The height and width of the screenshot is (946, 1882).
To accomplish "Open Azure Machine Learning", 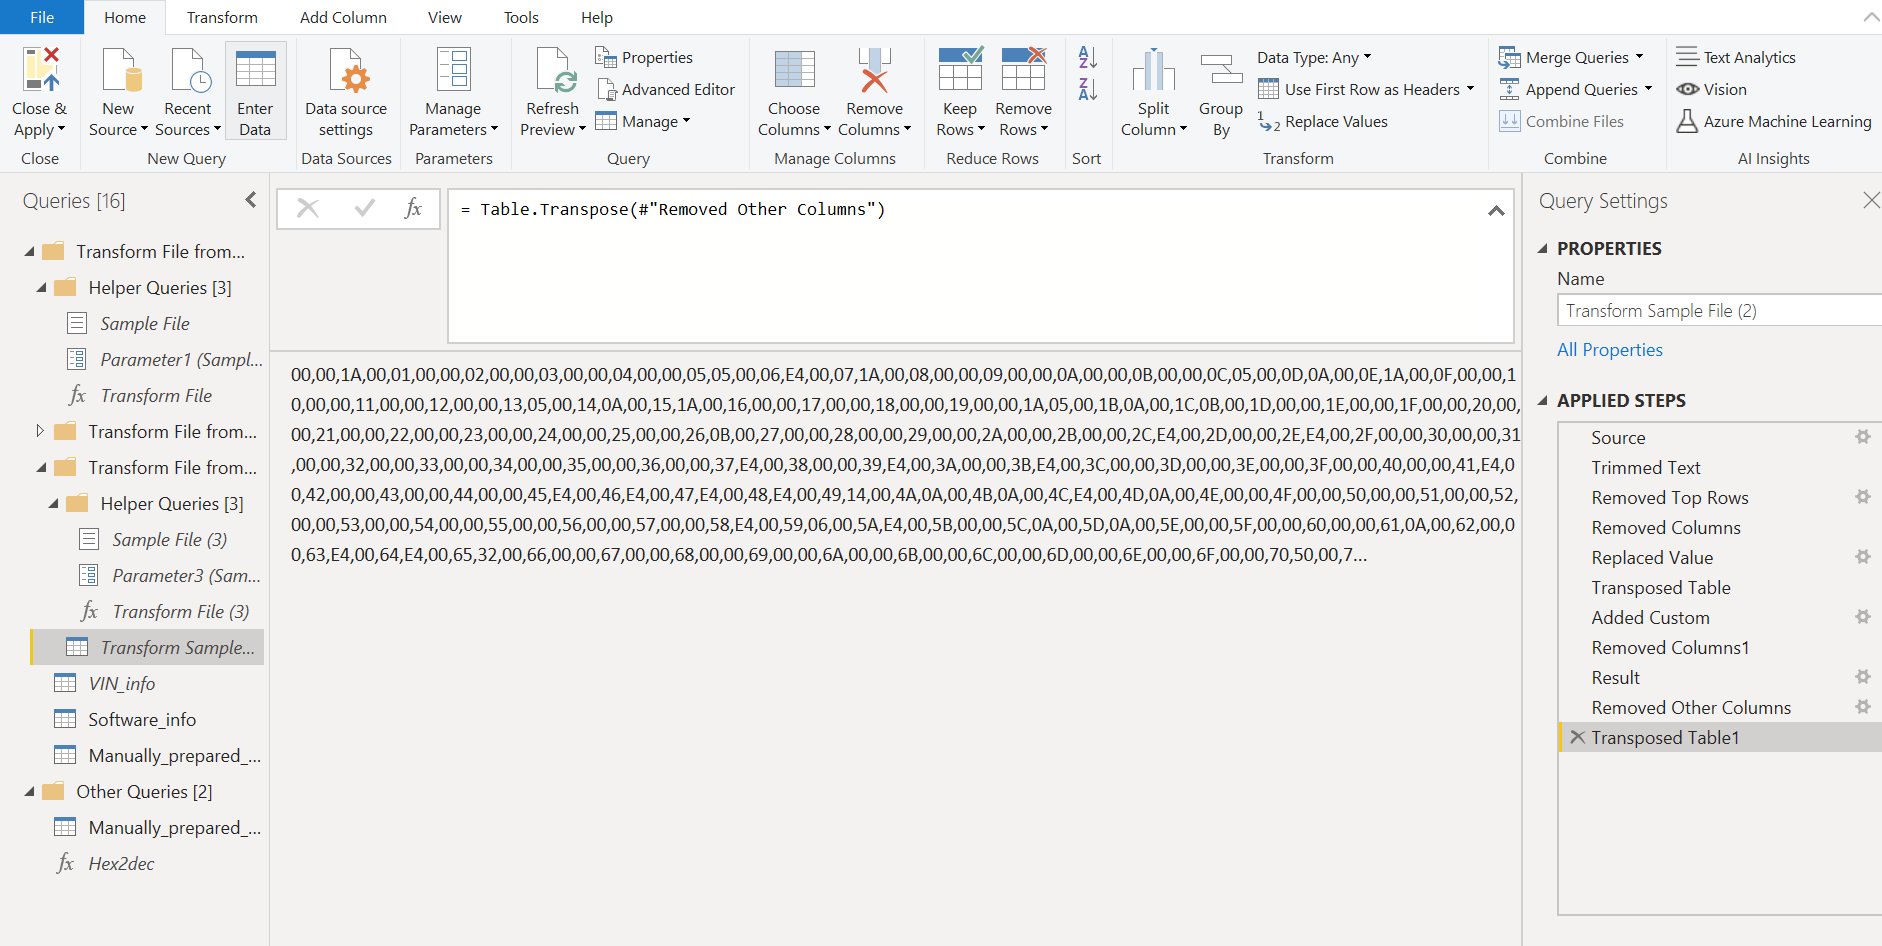I will [x=1774, y=122].
